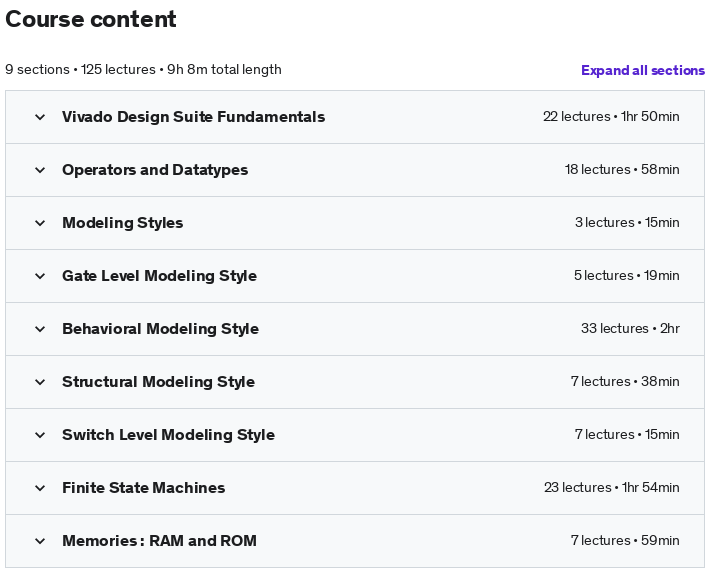Click the Course content heading
Image resolution: width=705 pixels, height=568 pixels.
tap(91, 19)
